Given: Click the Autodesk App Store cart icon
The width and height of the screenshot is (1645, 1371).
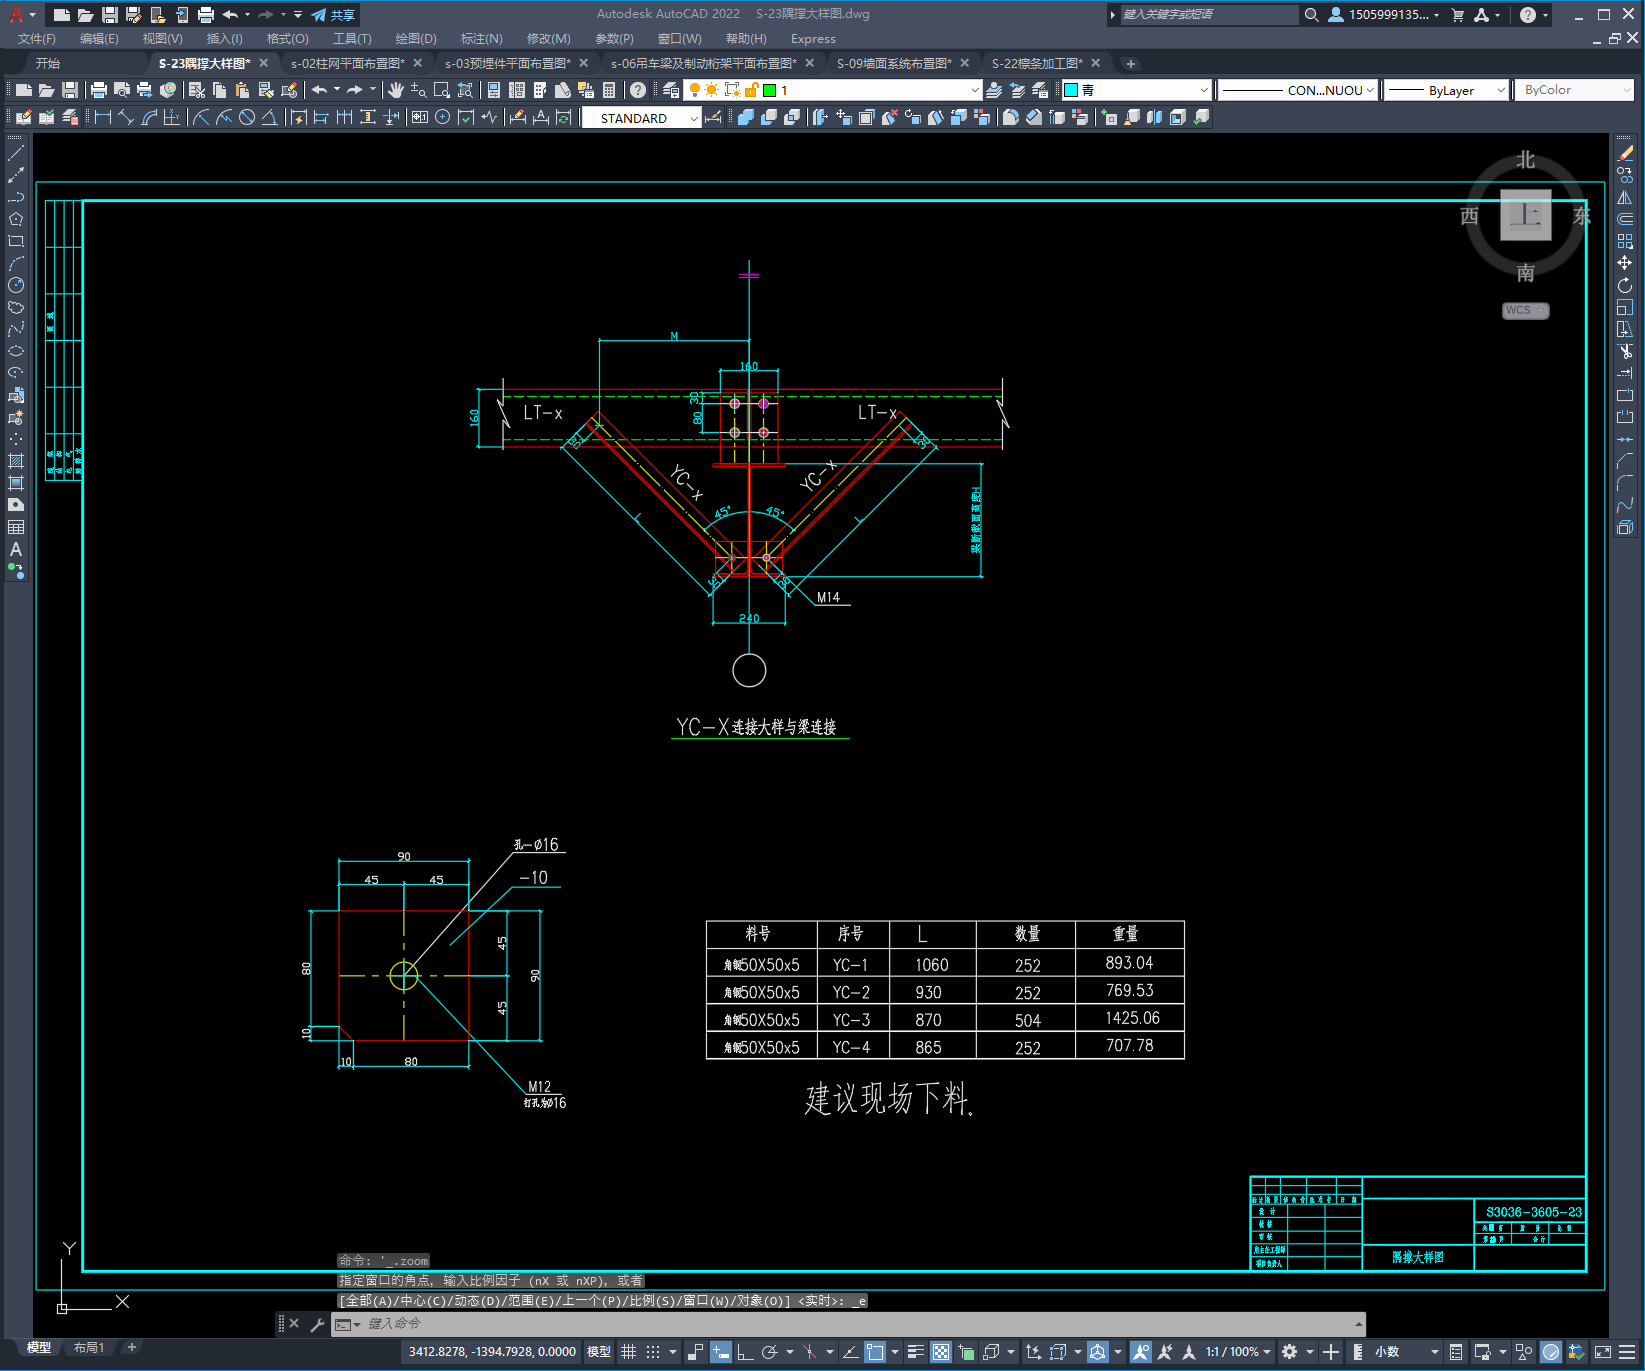Looking at the screenshot, I should point(1457,15).
